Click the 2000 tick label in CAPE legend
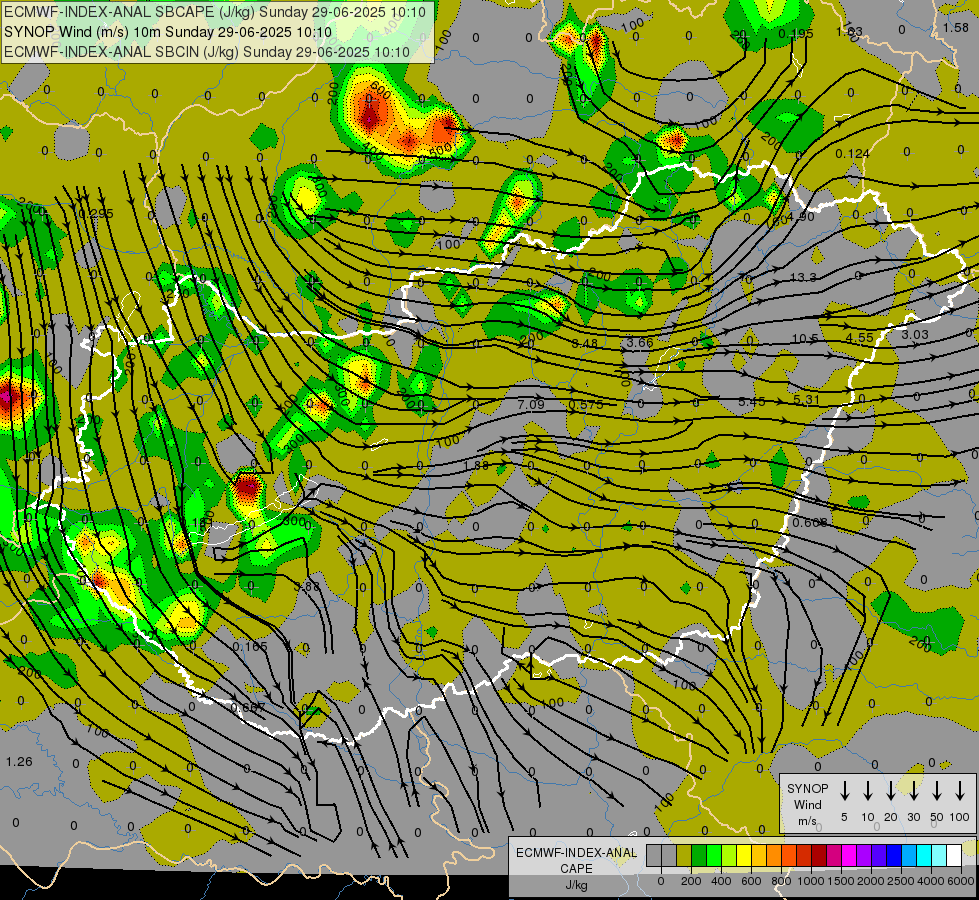Image resolution: width=979 pixels, height=900 pixels. tap(871, 881)
